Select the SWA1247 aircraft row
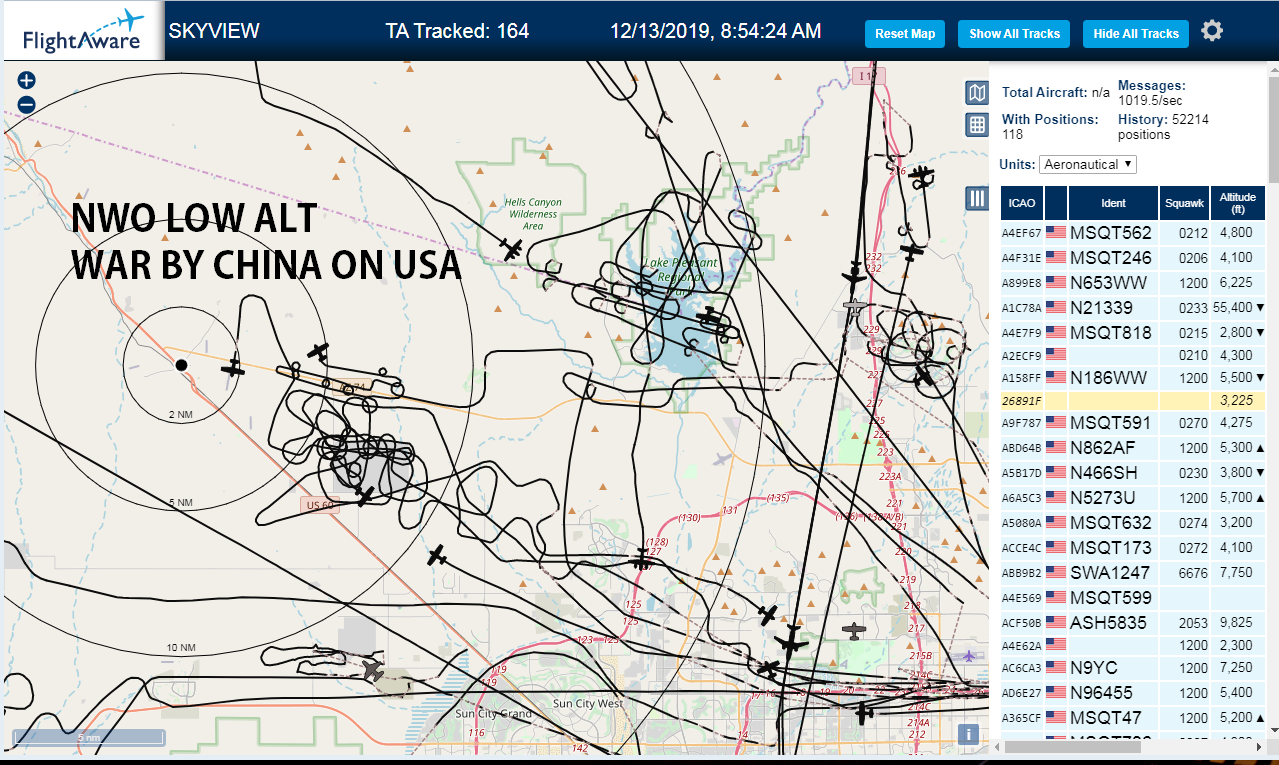Viewport: 1279px width, 765px height. tap(1134, 573)
